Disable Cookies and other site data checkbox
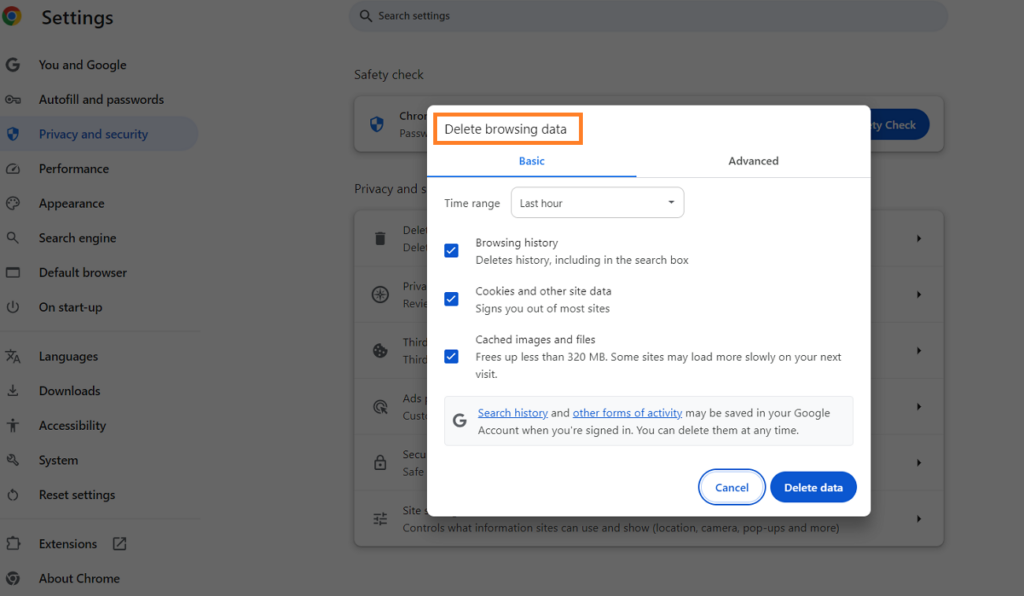1024x596 pixels. [451, 298]
